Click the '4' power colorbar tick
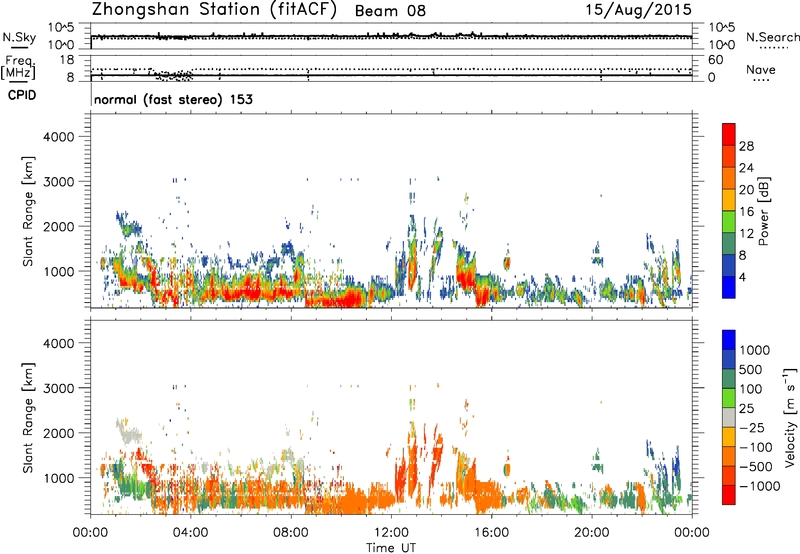 click(743, 277)
